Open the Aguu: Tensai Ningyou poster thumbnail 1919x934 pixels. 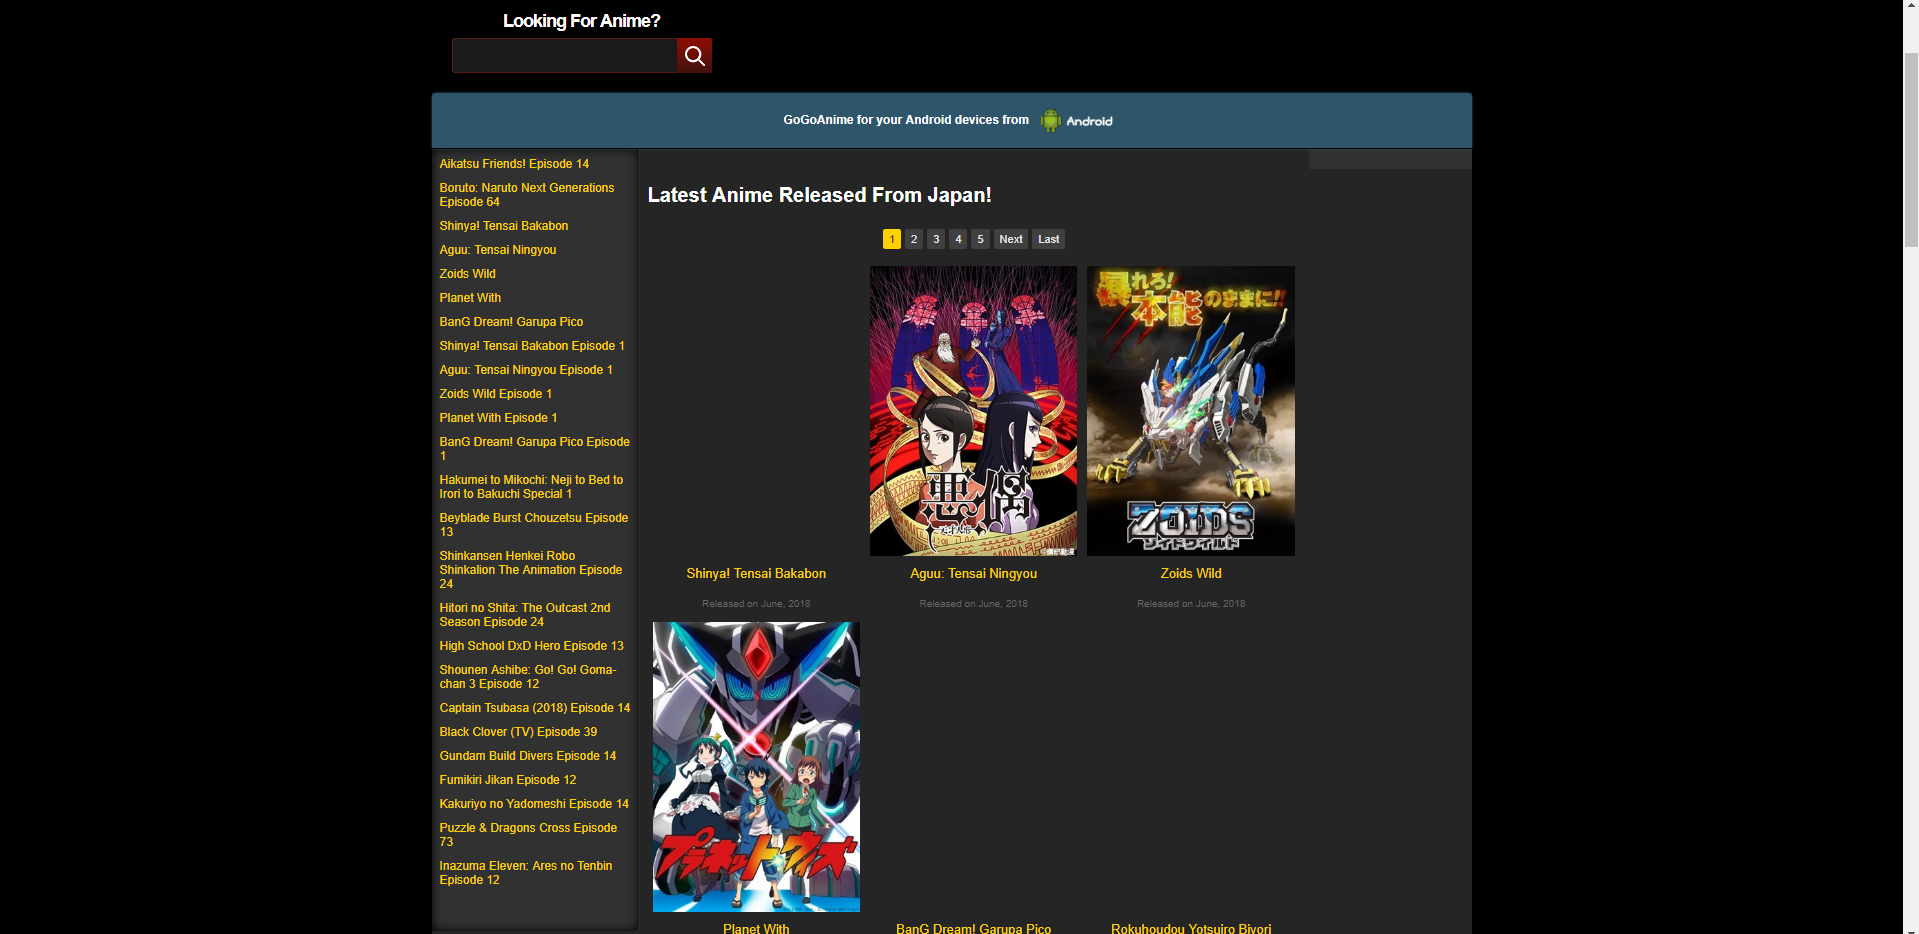(974, 411)
